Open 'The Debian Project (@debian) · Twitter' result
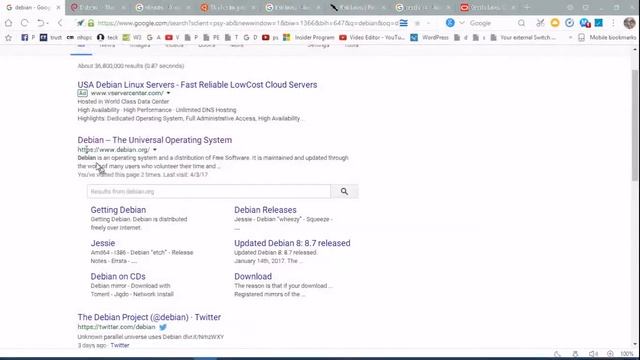 pyautogui.click(x=149, y=317)
